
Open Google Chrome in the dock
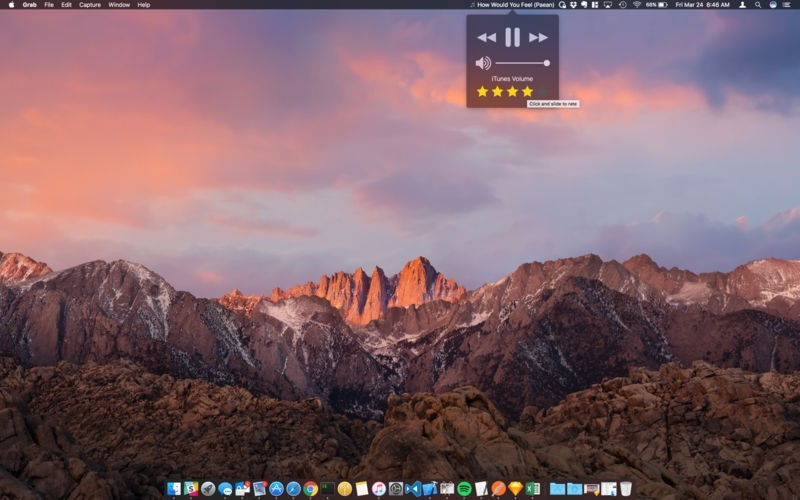[x=311, y=488]
